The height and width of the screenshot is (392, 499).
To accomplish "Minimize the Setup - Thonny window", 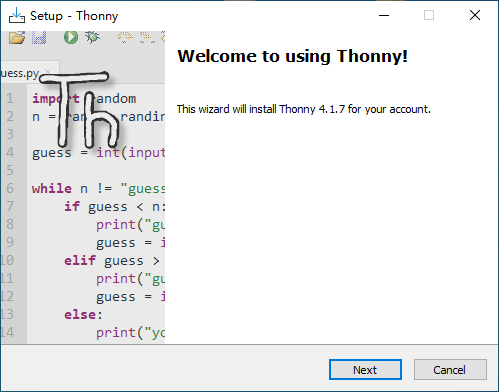I will [x=384, y=15].
